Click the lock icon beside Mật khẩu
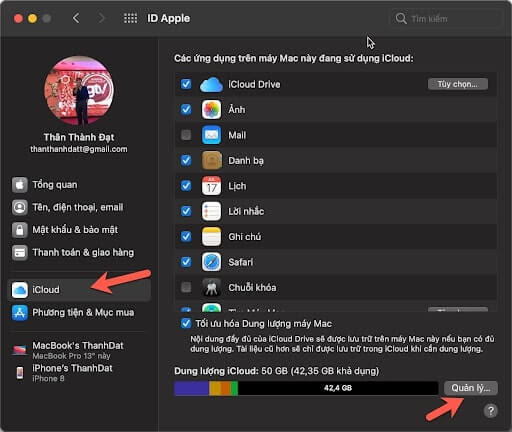The image size is (512, 432). click(20, 230)
